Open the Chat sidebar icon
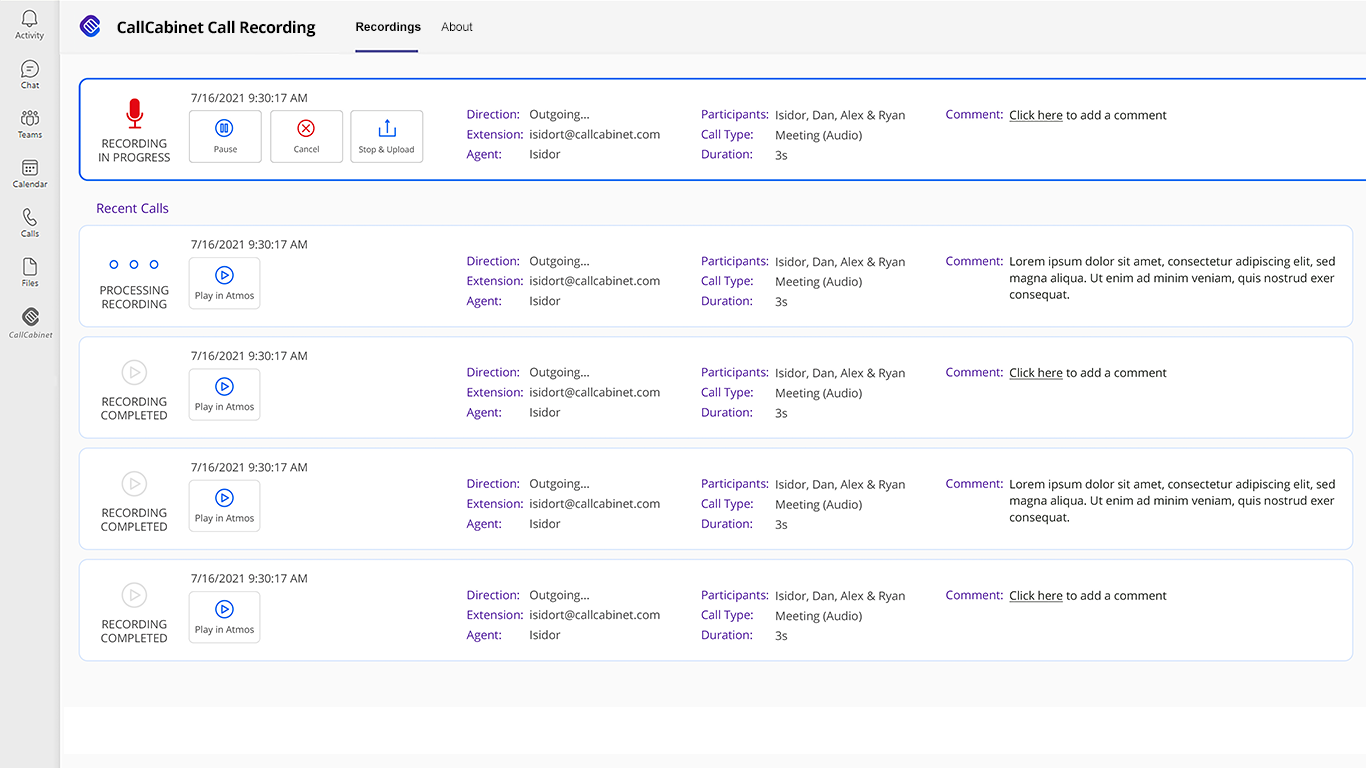This screenshot has width=1366, height=768. pos(30,74)
